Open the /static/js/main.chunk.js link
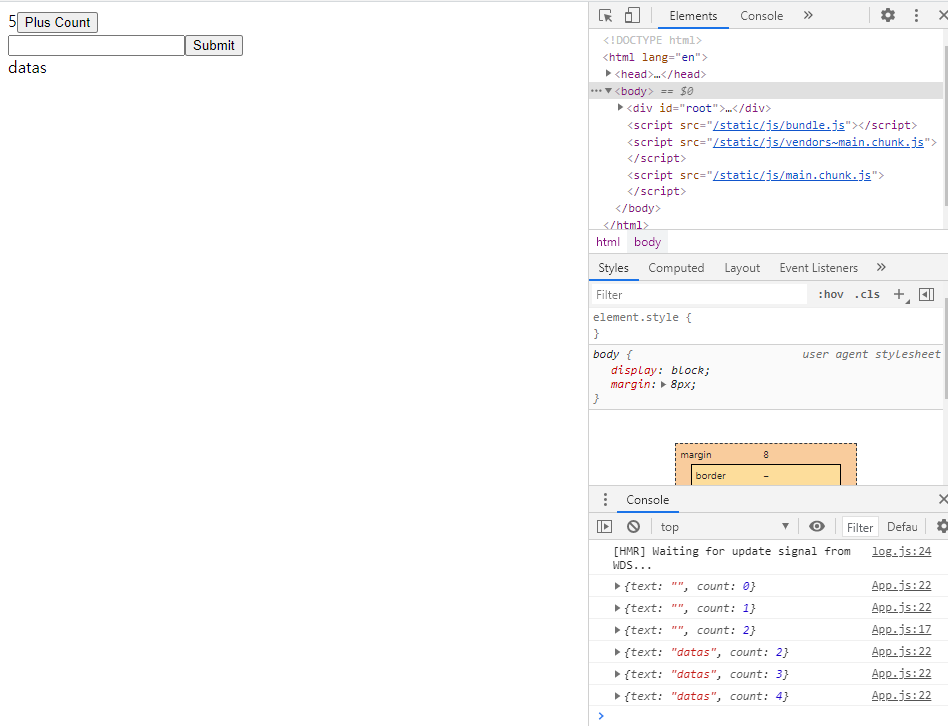948x726 pixels. click(x=791, y=175)
